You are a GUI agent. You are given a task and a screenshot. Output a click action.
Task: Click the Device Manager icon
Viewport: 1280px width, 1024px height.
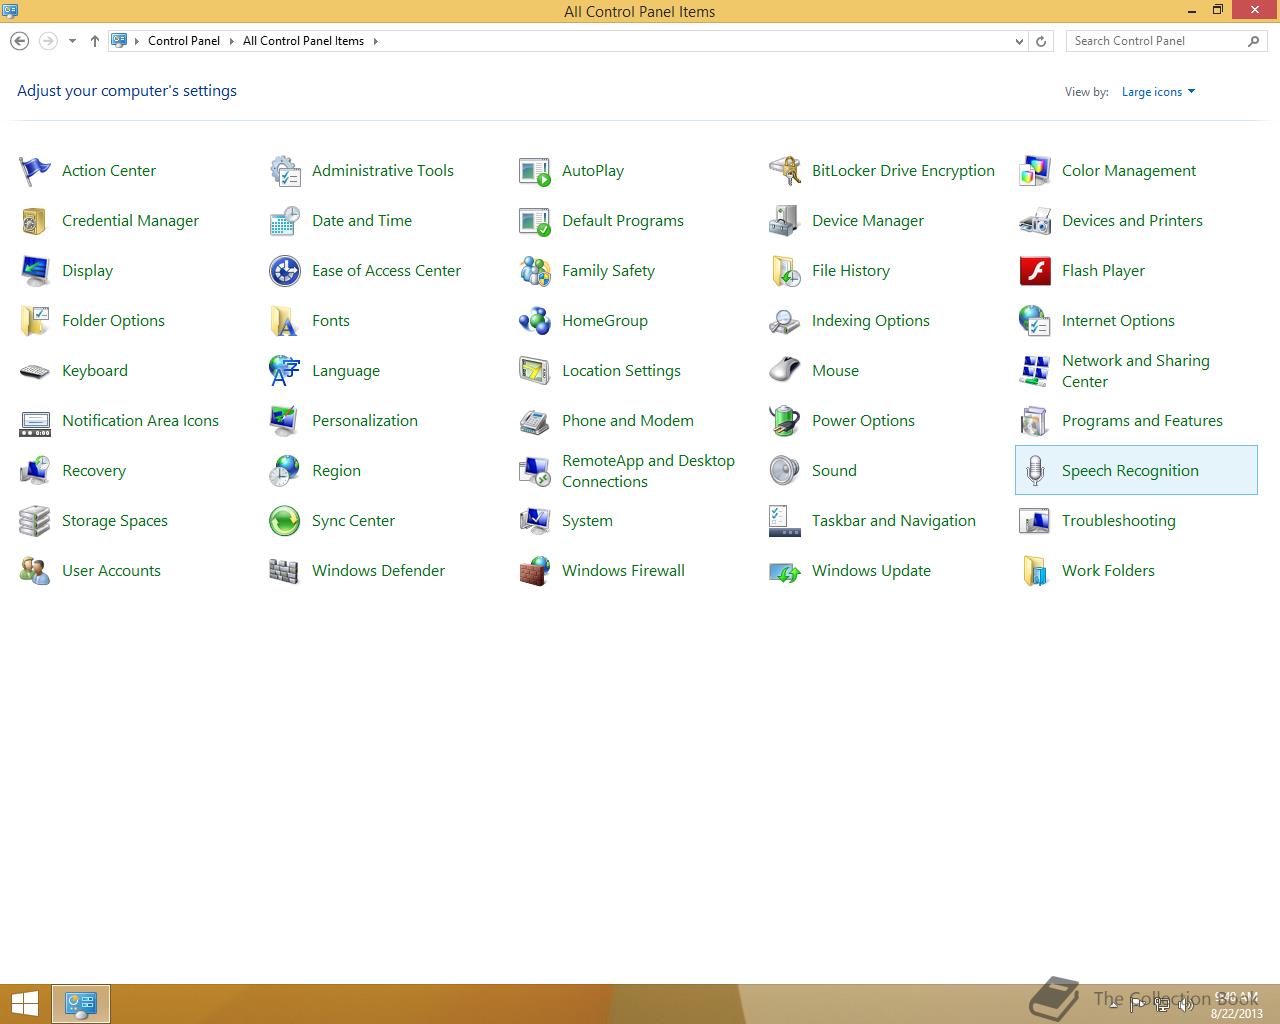tap(785, 221)
